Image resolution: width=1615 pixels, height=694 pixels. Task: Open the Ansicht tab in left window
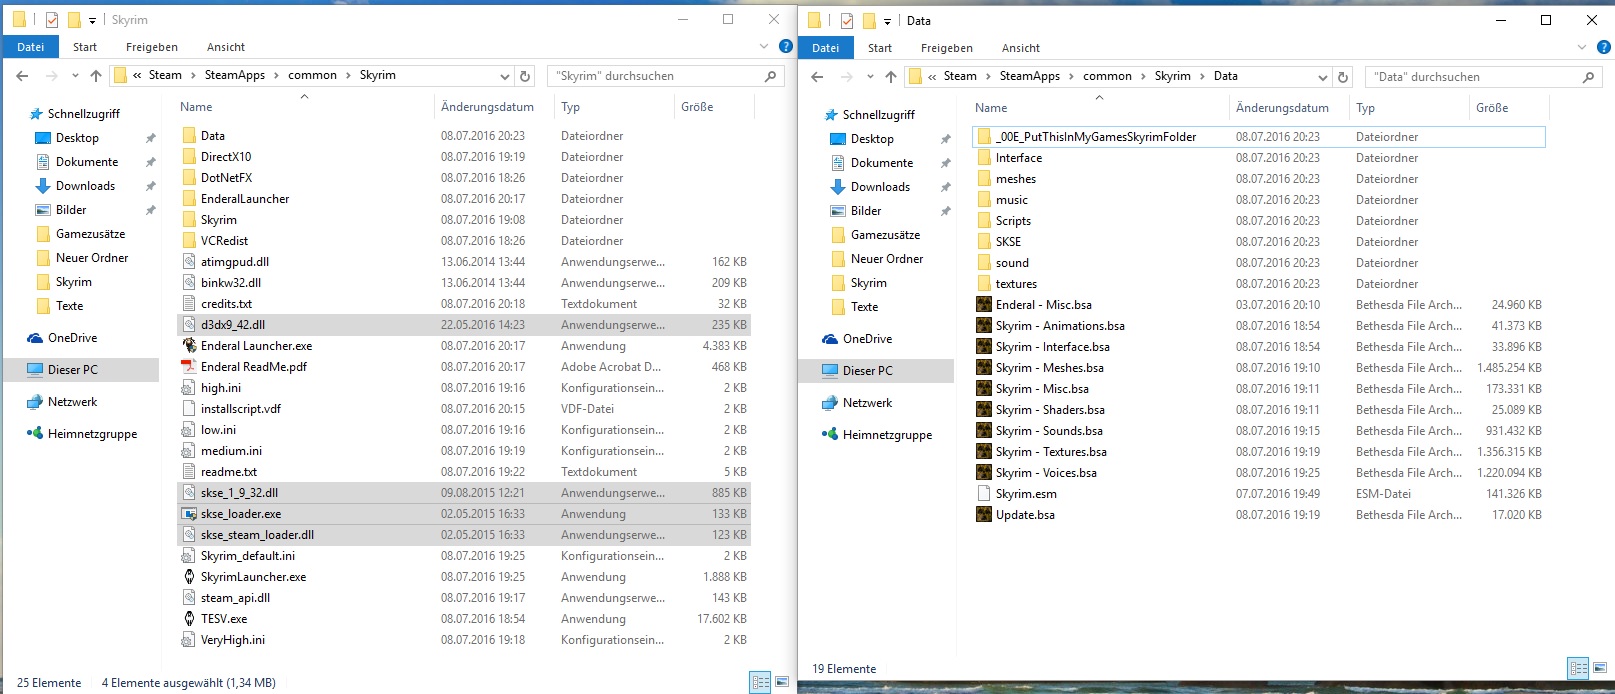[226, 47]
